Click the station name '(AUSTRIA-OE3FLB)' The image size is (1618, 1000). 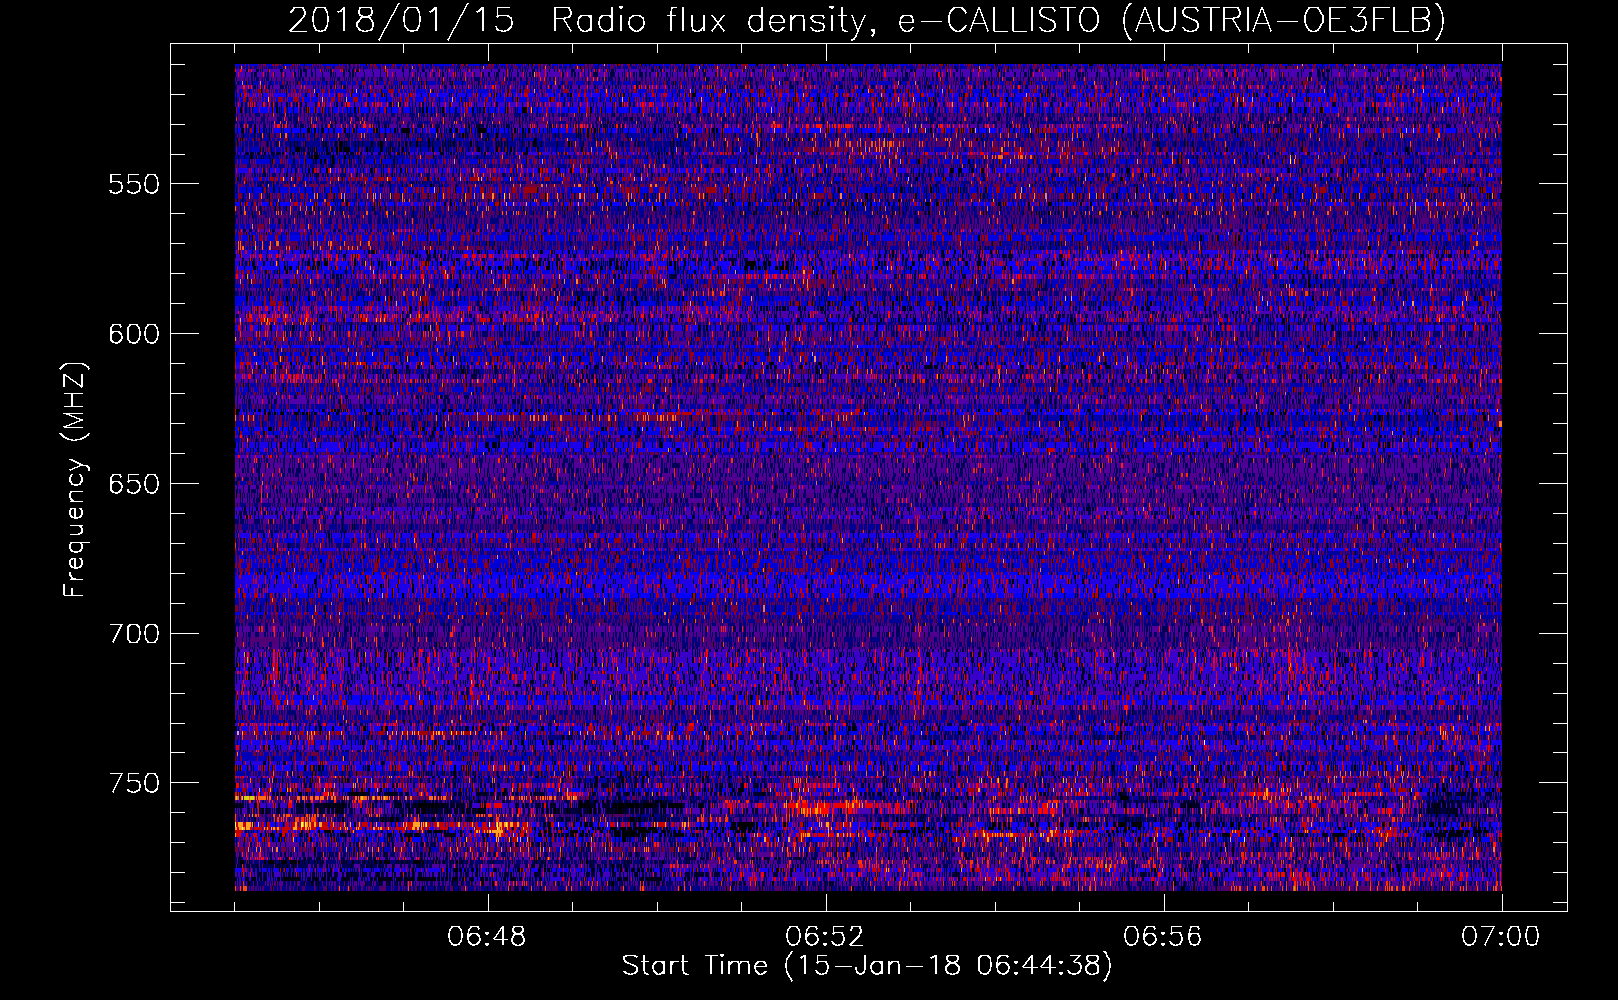pos(1284,21)
